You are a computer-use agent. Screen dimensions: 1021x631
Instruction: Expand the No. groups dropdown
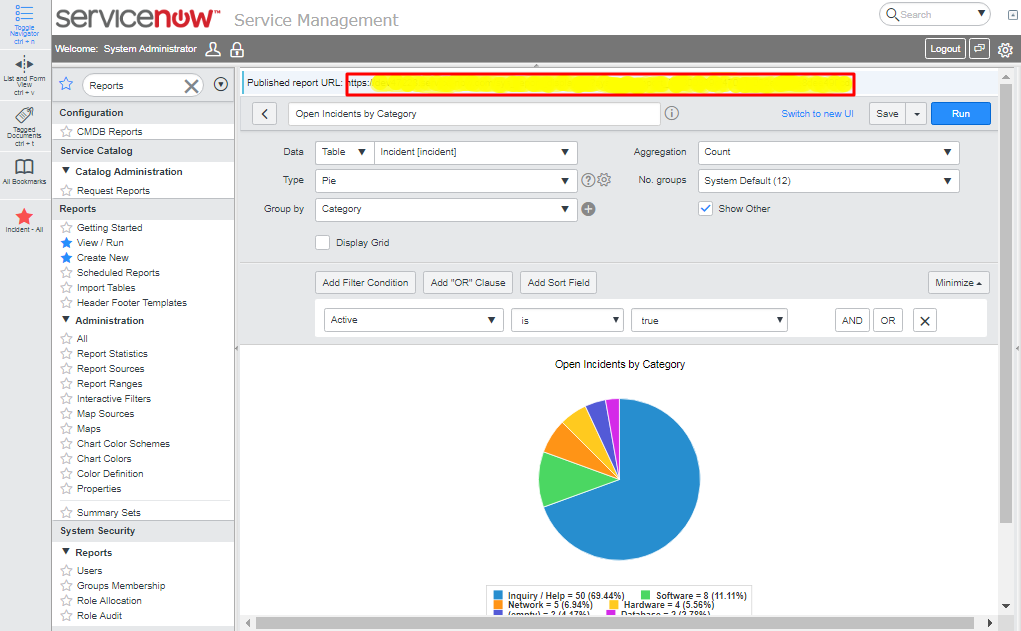point(828,181)
